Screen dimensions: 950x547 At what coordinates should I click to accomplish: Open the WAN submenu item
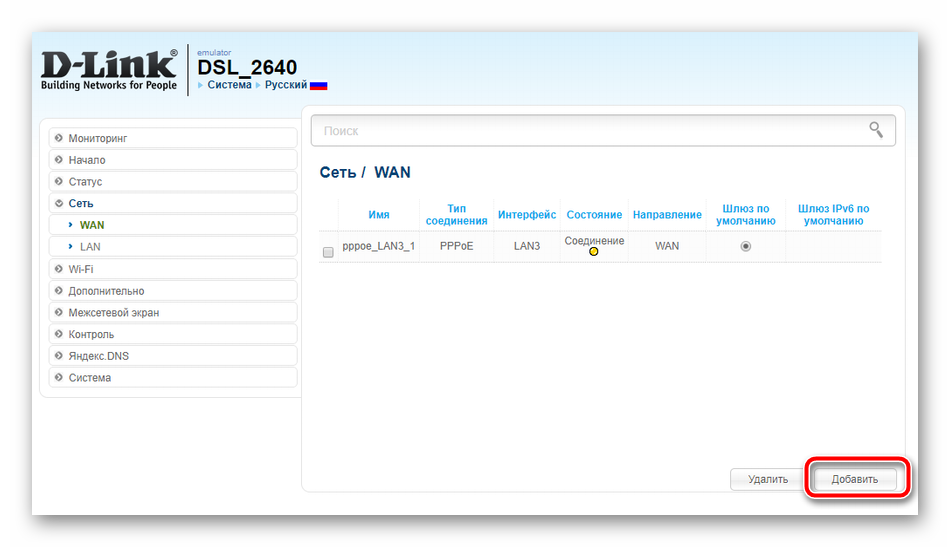[x=173, y=225]
